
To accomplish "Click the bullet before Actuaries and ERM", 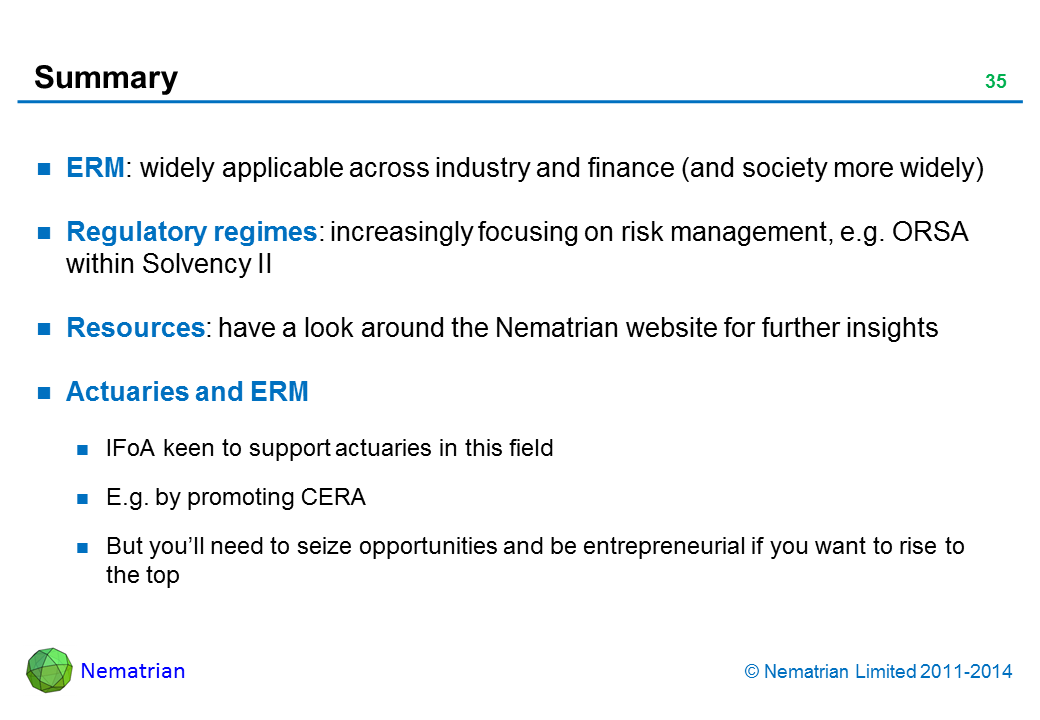I will pos(45,393).
